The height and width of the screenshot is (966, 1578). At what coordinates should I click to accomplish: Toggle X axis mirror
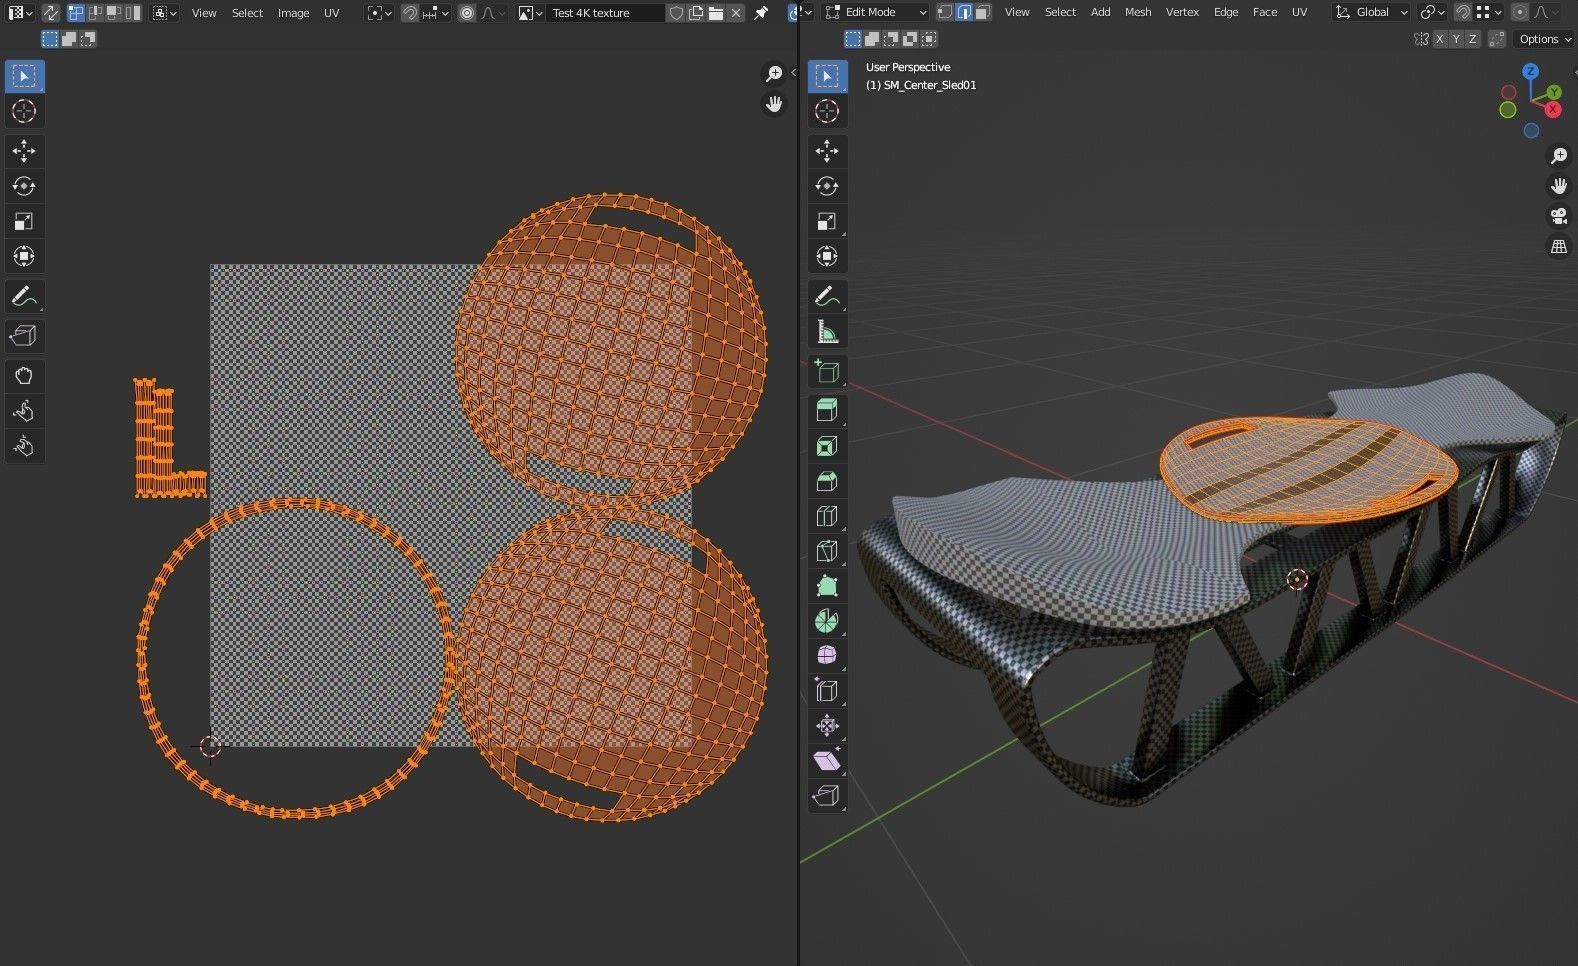pyautogui.click(x=1440, y=39)
